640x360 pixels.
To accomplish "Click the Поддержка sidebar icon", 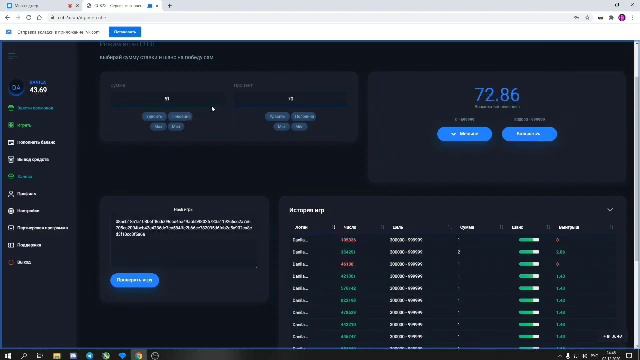I will click(11, 245).
